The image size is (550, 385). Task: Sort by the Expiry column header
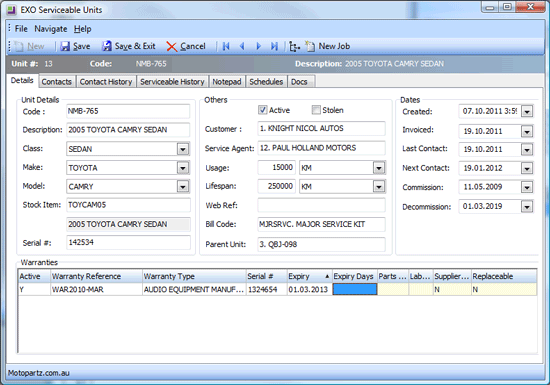pyautogui.click(x=309, y=276)
